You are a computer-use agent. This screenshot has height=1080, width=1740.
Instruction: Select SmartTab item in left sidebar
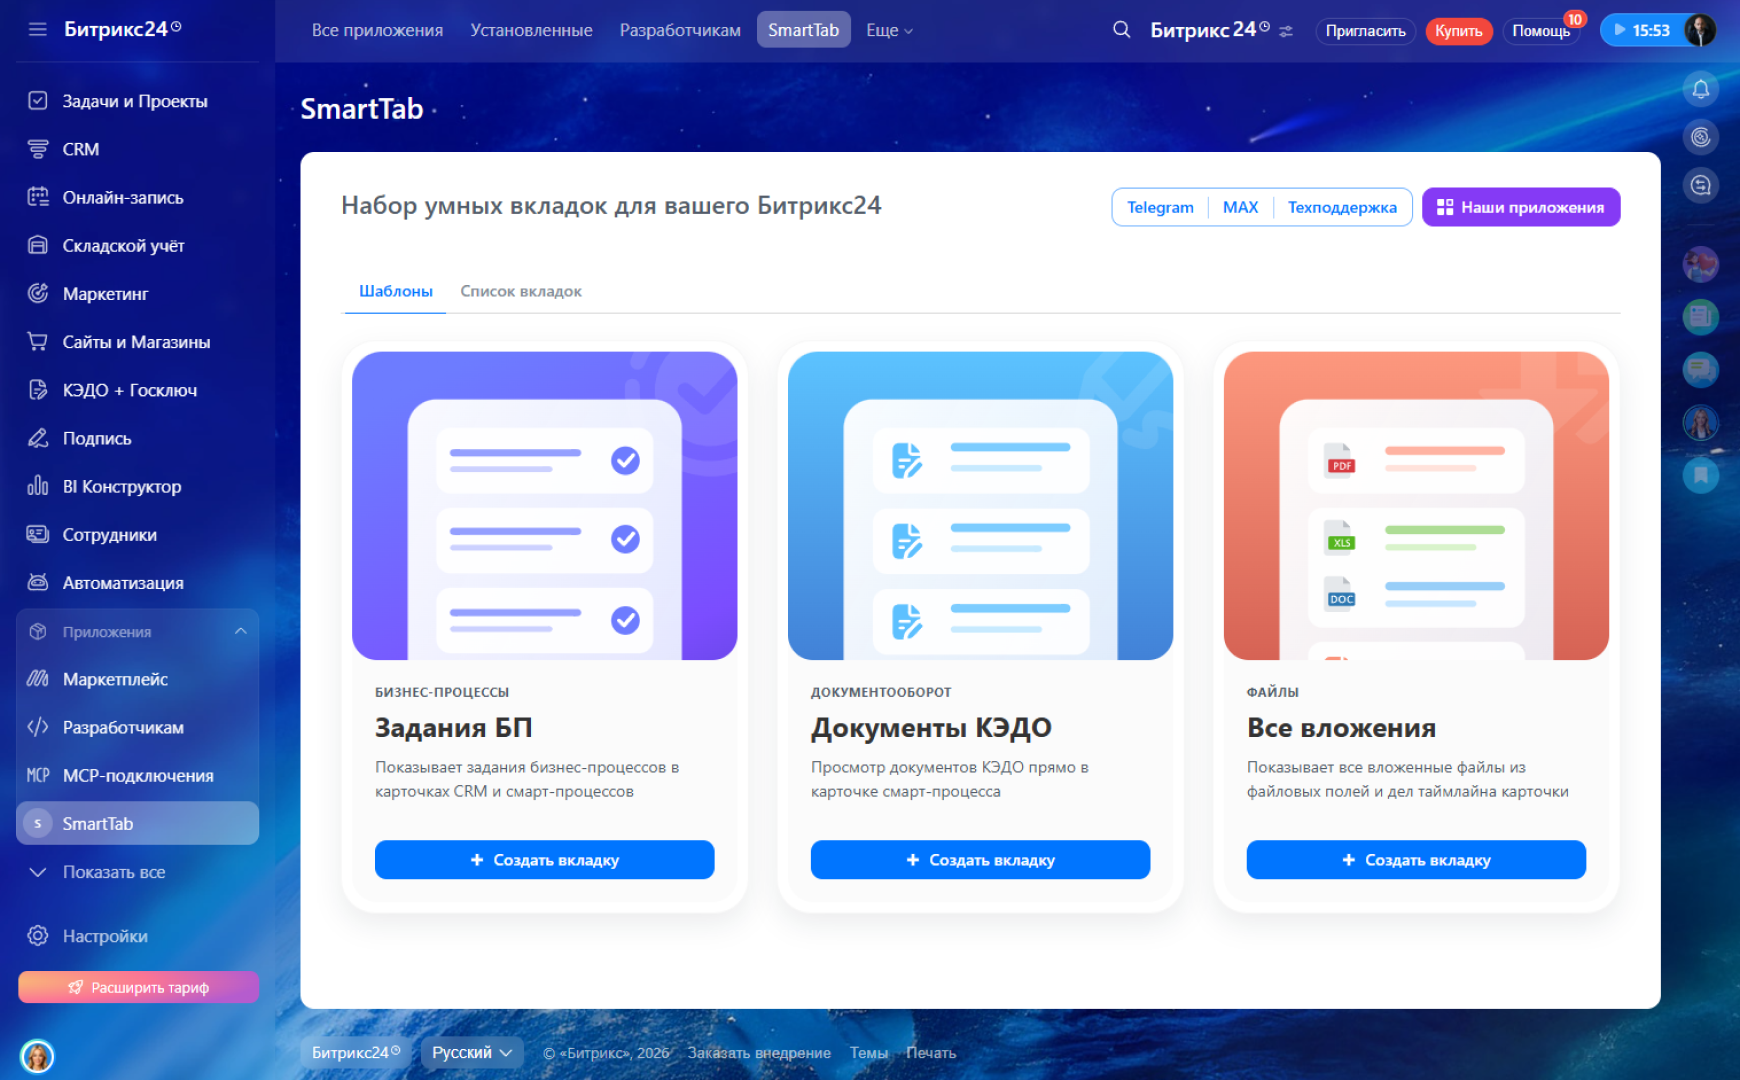(138, 823)
